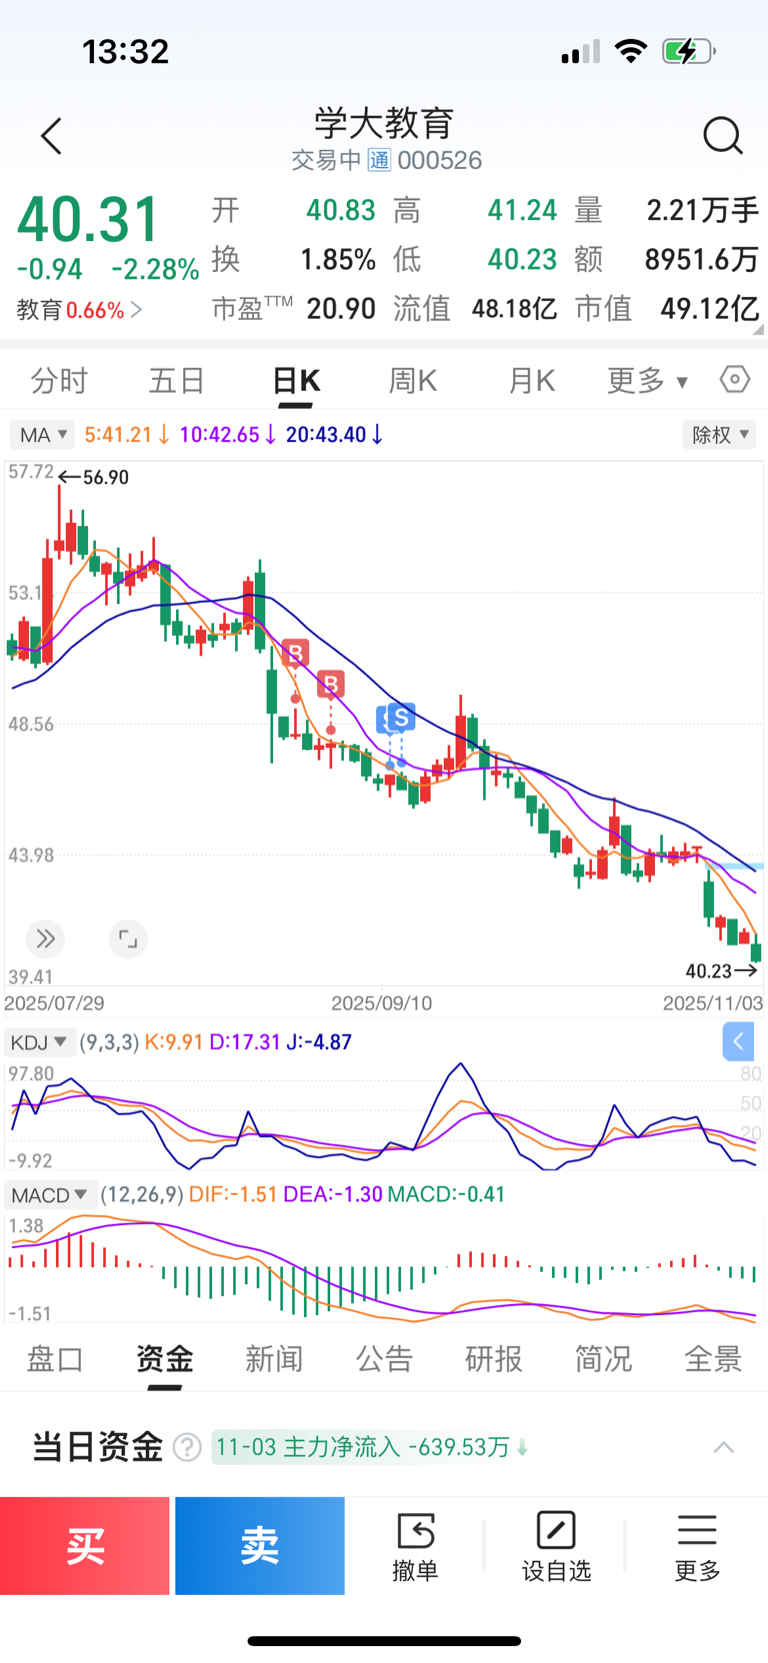Collapse indicator panel via blue arrow tab
This screenshot has height=1663, width=768.
click(738, 1042)
